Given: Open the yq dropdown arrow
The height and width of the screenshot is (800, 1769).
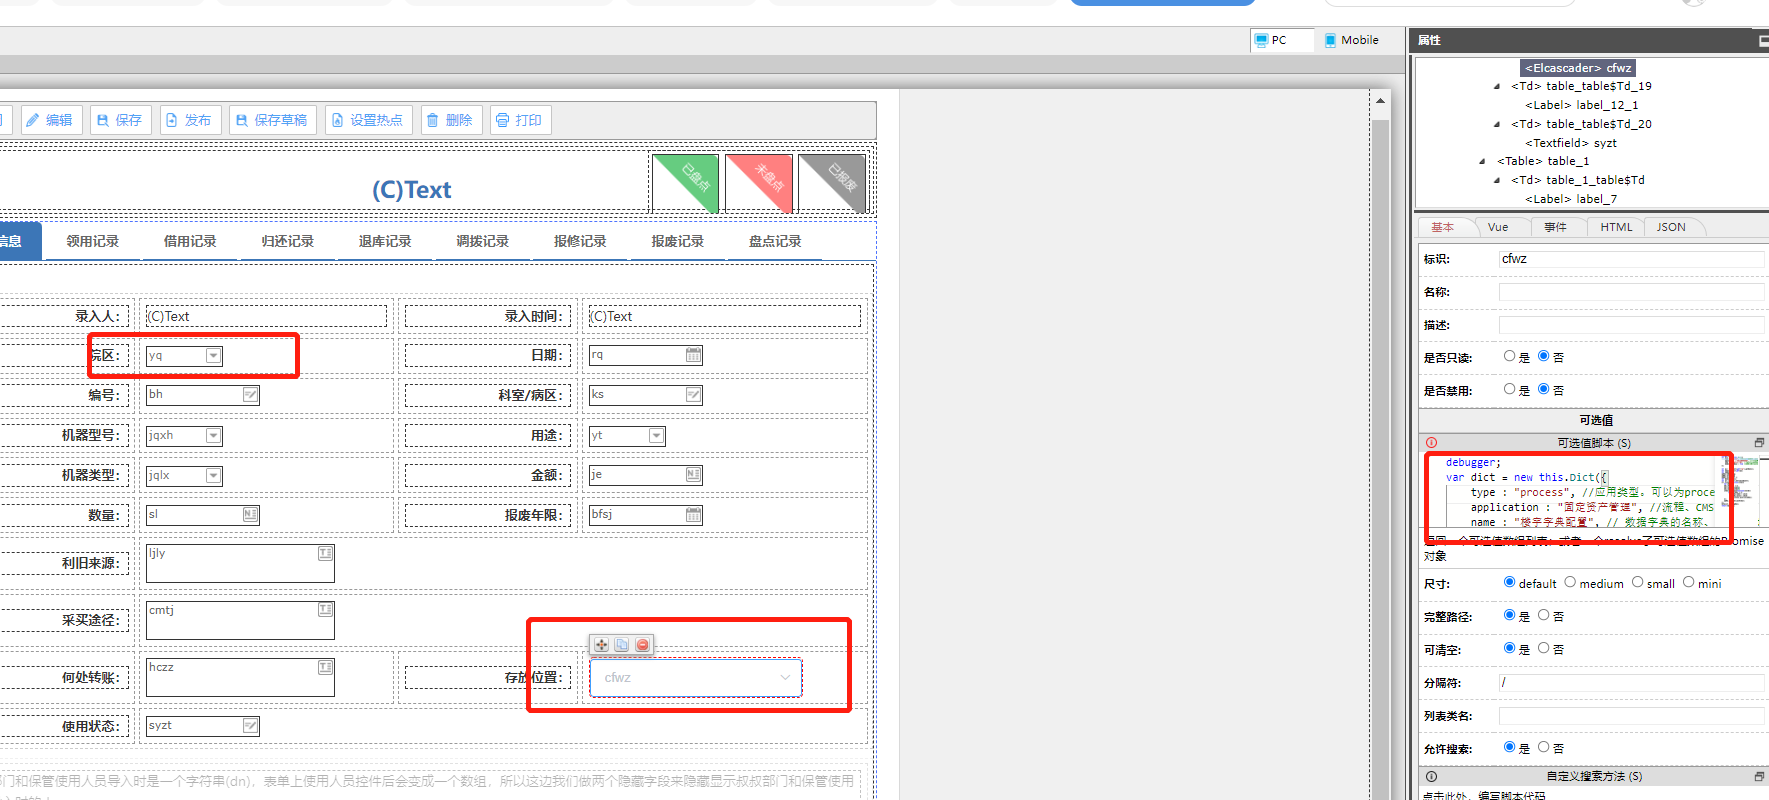Looking at the screenshot, I should tap(213, 355).
